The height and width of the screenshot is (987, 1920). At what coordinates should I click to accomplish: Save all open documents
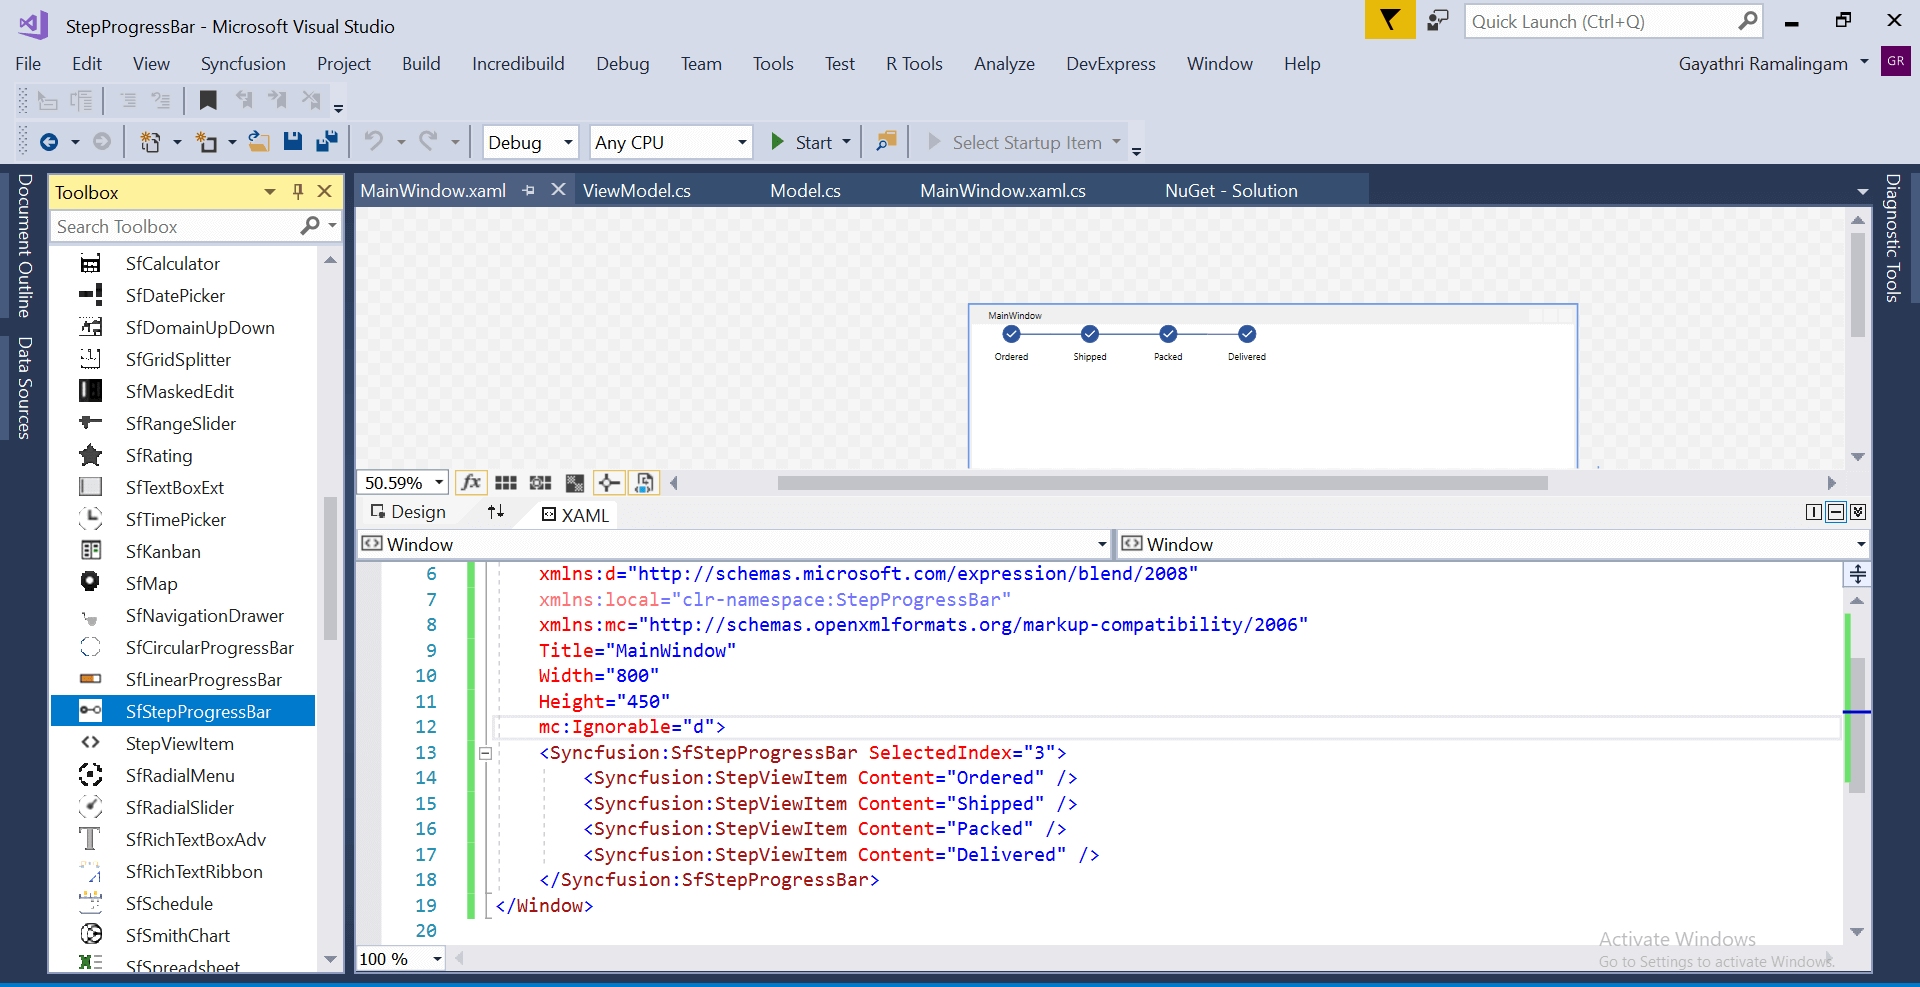point(326,141)
